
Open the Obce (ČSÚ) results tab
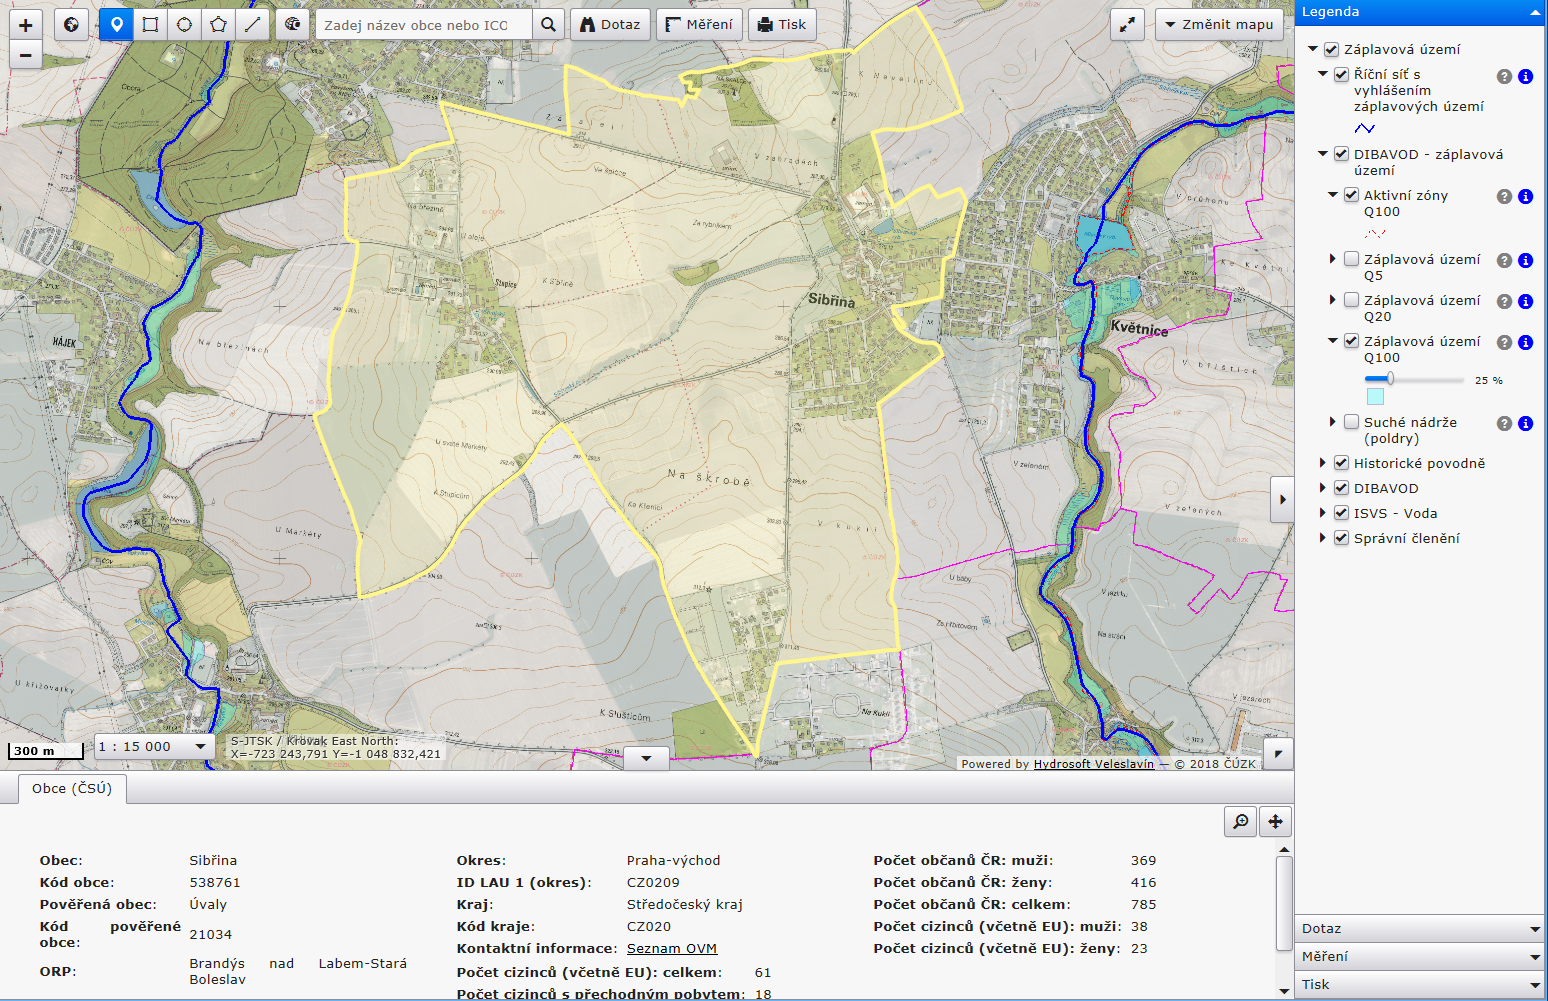click(x=72, y=788)
